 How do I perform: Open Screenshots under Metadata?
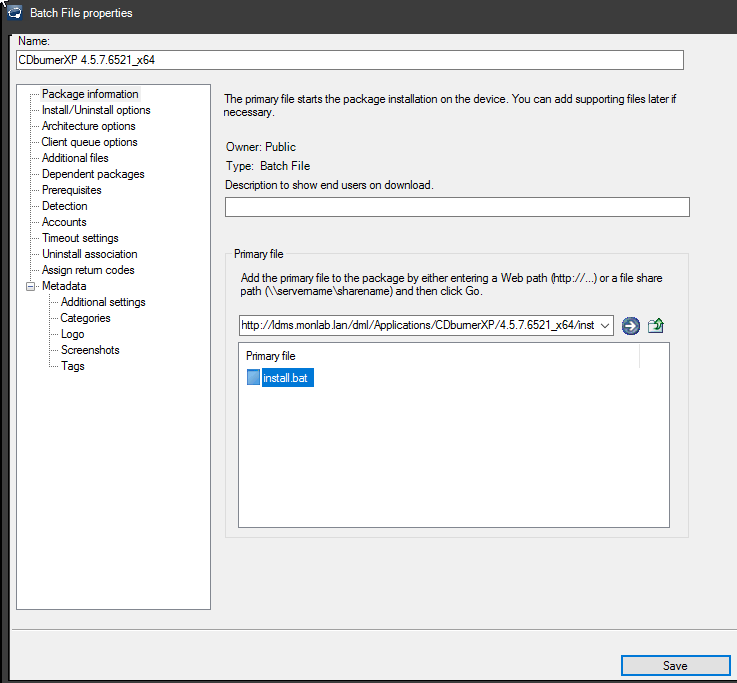coord(89,350)
